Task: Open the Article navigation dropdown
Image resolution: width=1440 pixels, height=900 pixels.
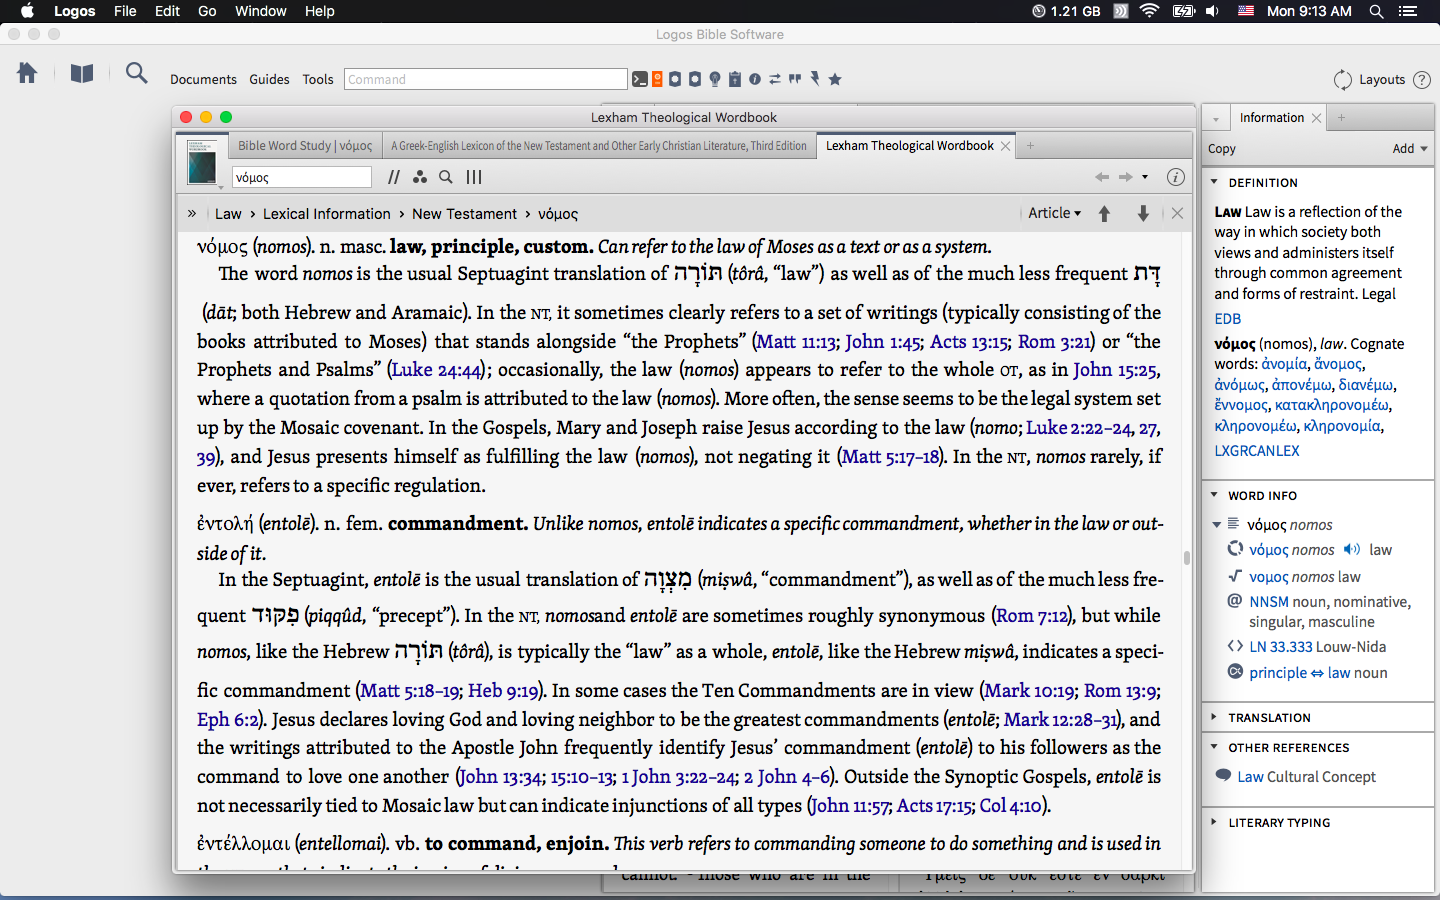Action: 1054,213
